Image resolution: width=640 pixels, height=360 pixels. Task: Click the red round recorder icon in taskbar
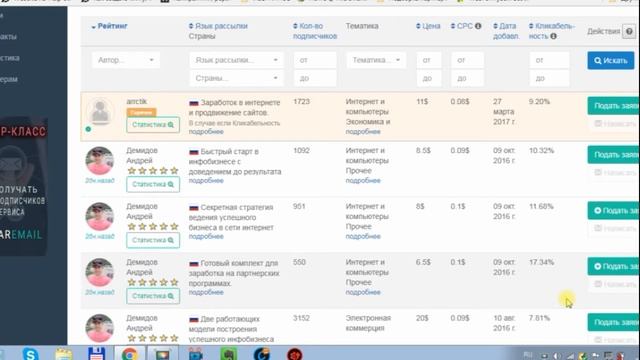click(294, 354)
